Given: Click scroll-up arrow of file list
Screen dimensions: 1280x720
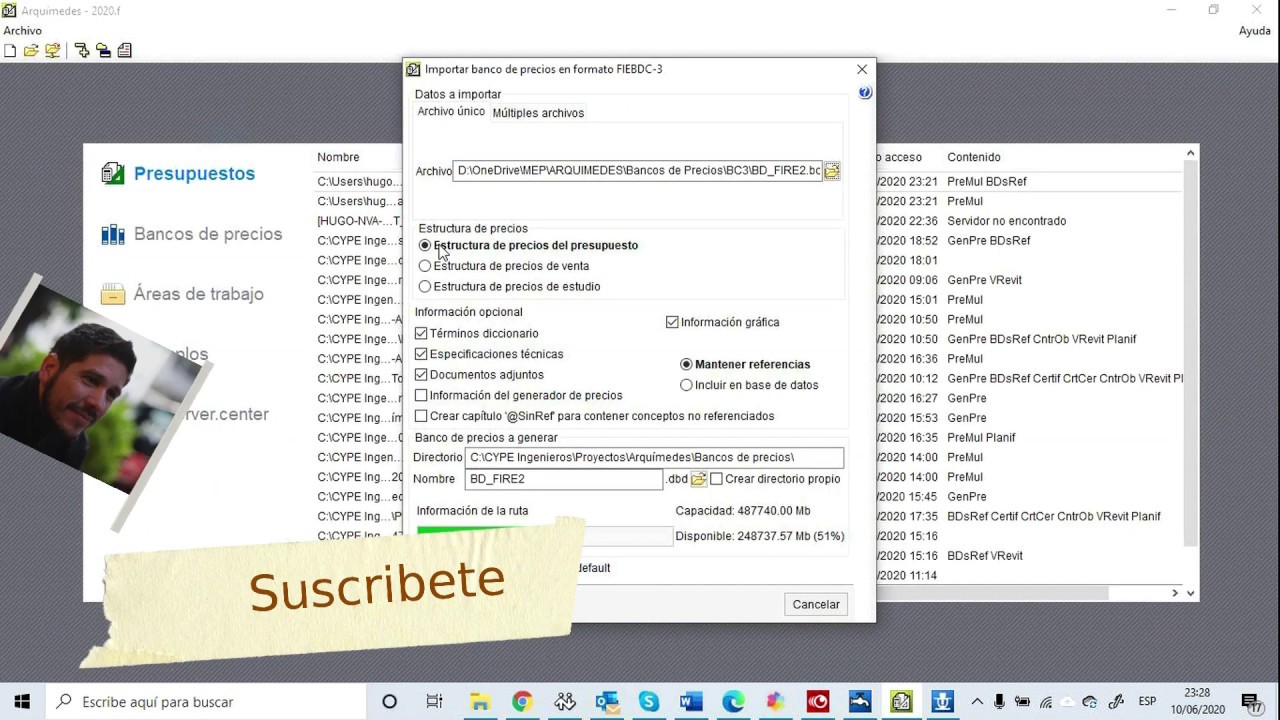Looking at the screenshot, I should [1190, 153].
